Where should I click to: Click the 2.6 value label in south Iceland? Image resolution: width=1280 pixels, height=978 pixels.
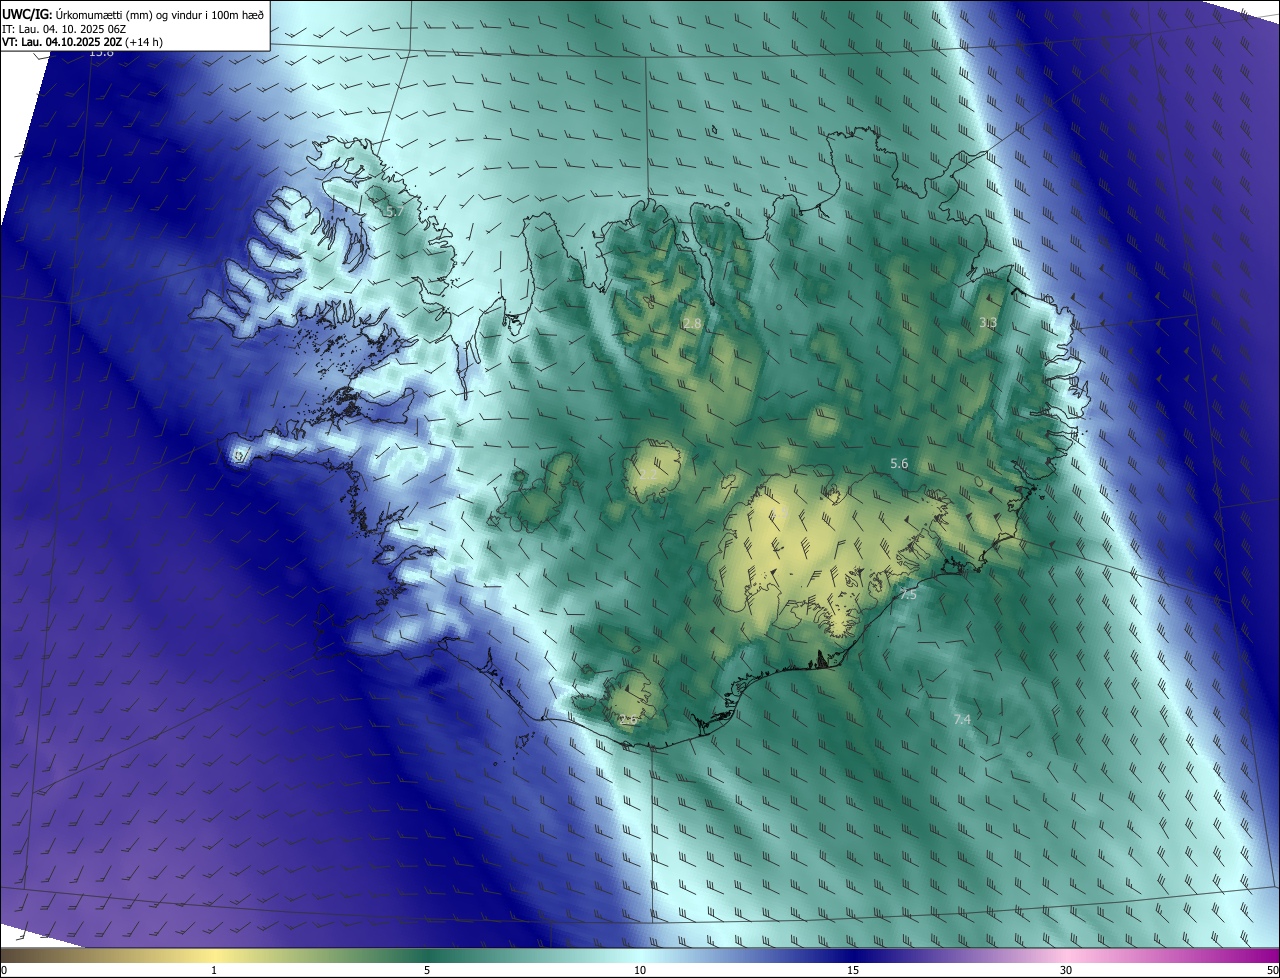coord(628,719)
